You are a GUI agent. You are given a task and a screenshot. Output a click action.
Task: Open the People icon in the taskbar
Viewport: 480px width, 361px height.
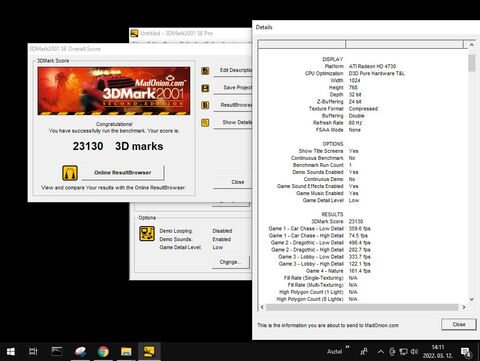[364, 351]
